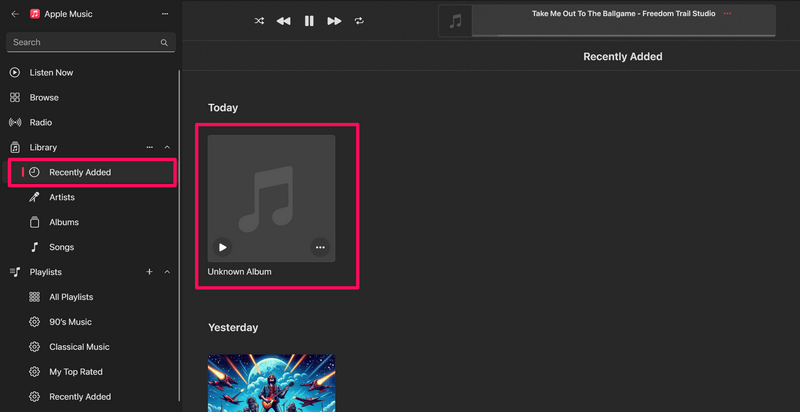
Task: Collapse the Playlists section
Action: [x=167, y=272]
